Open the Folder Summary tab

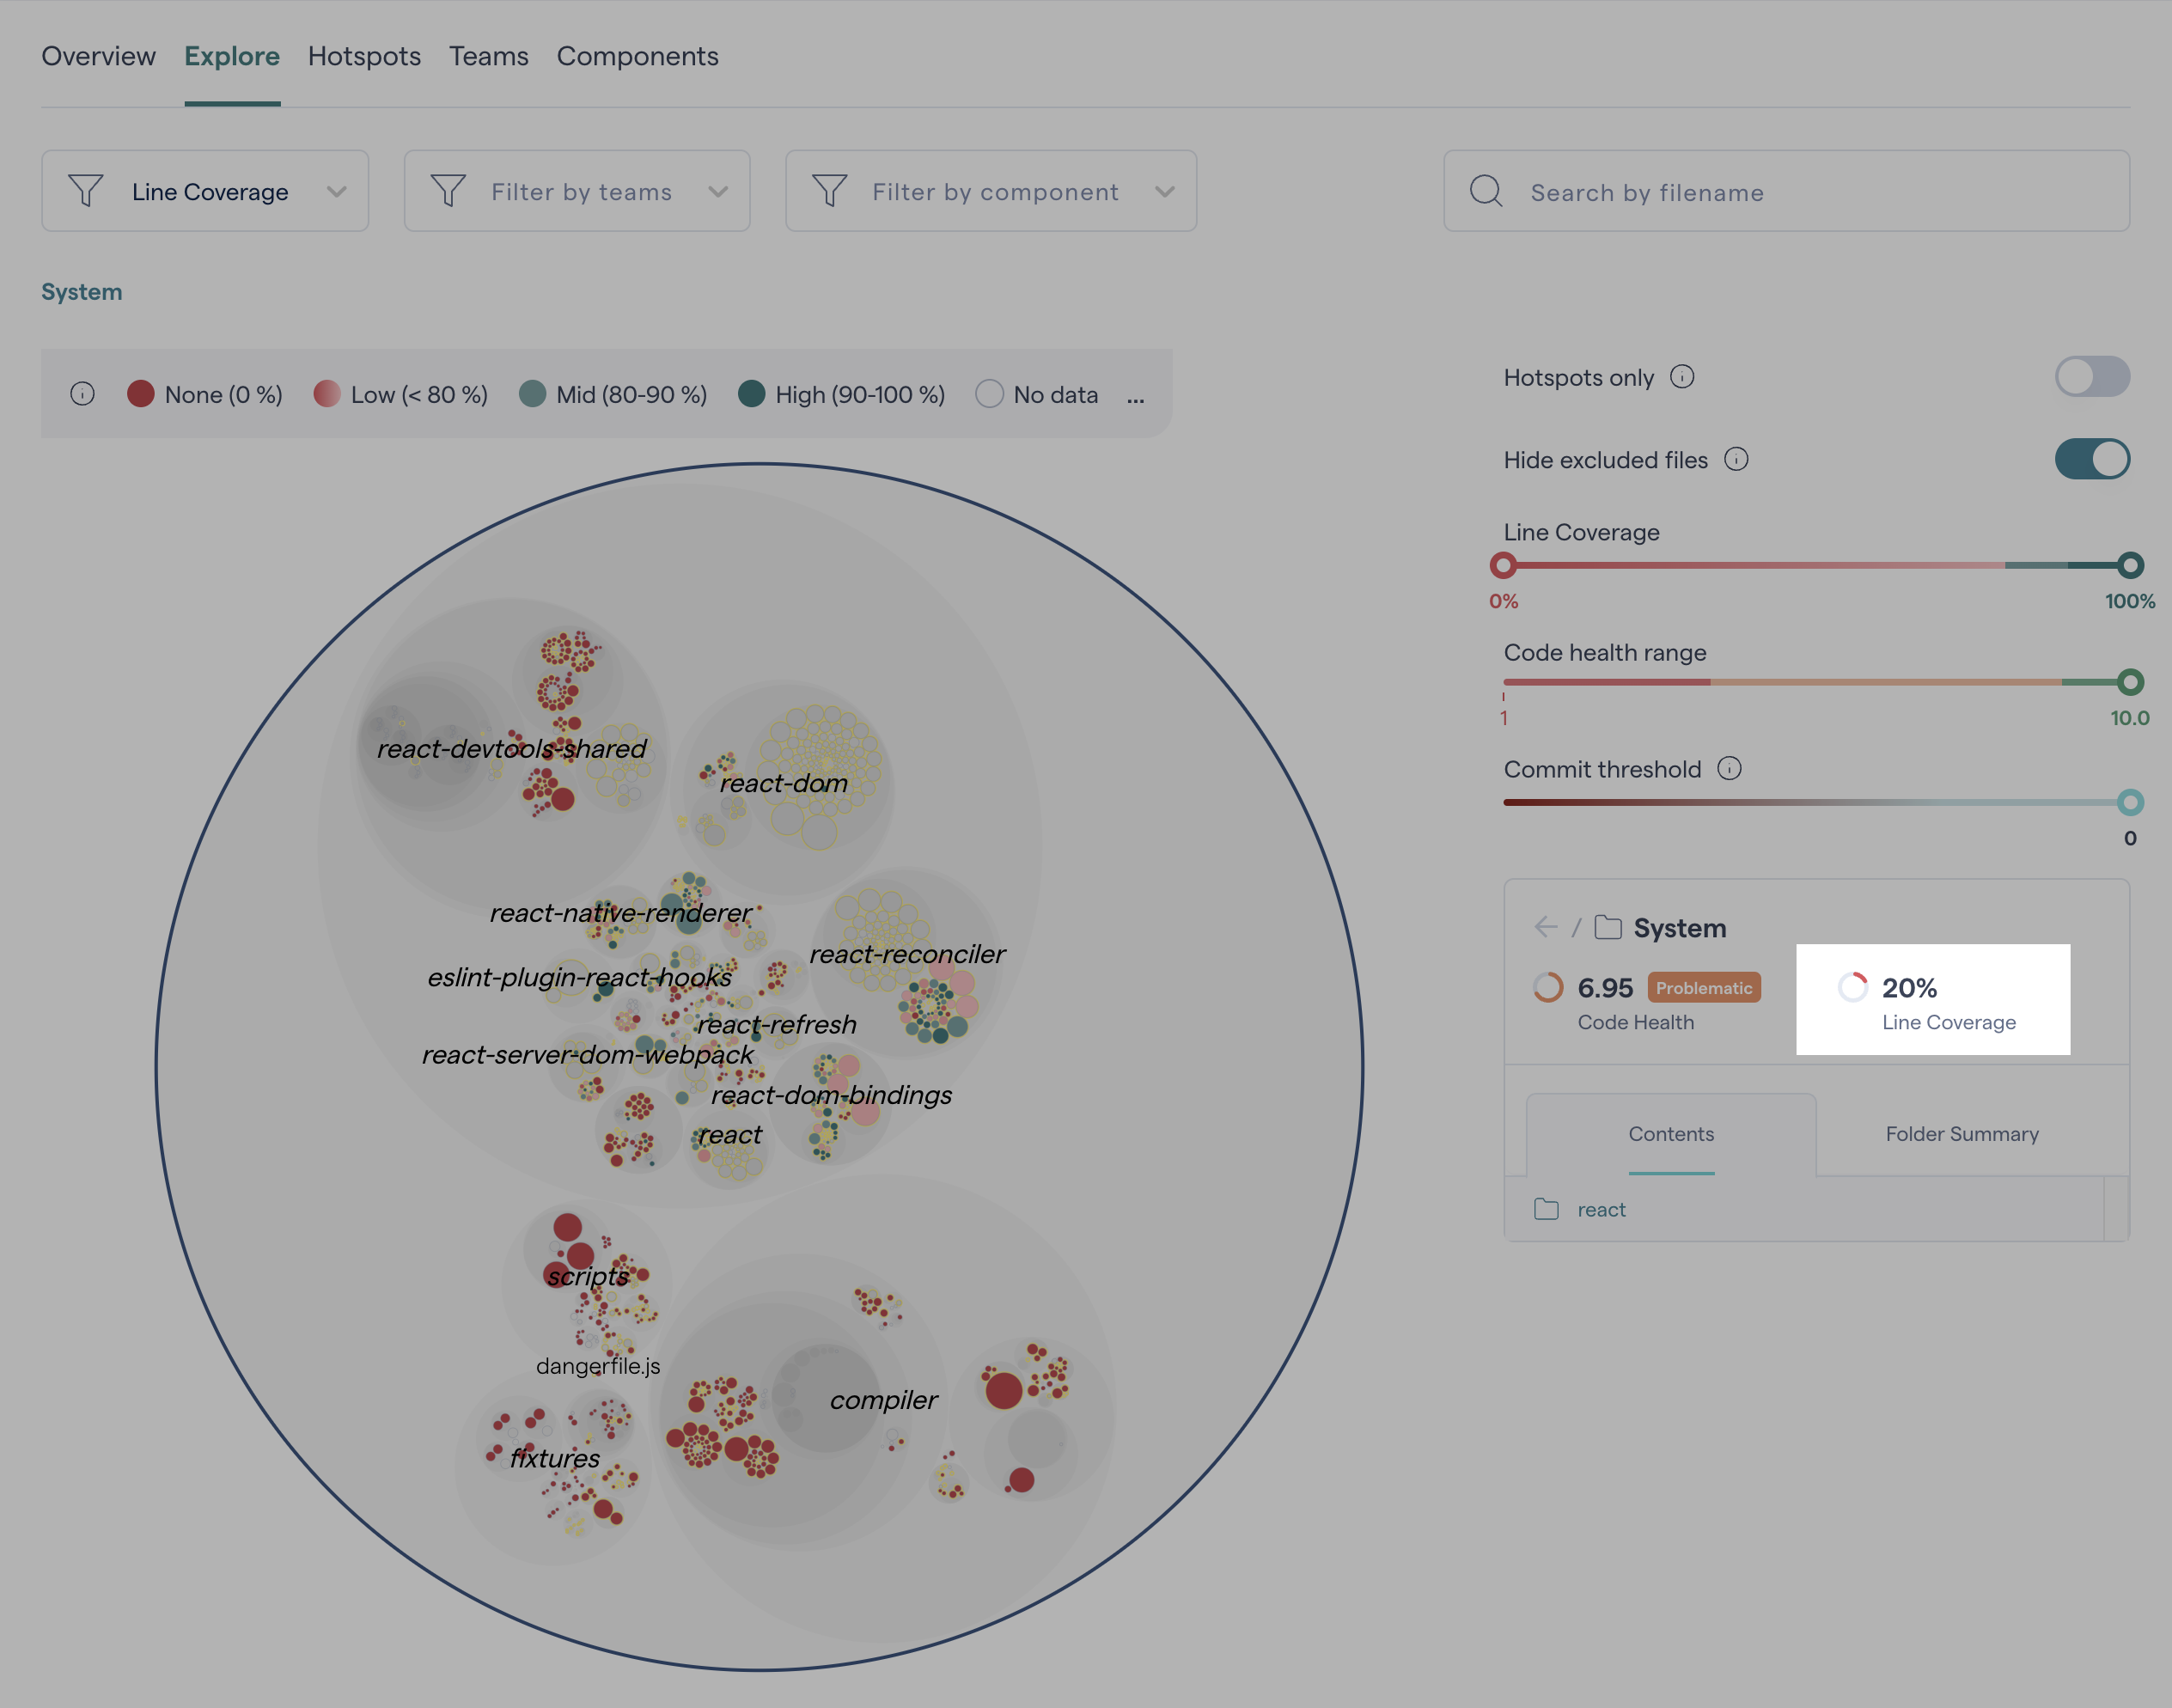(x=1961, y=1134)
